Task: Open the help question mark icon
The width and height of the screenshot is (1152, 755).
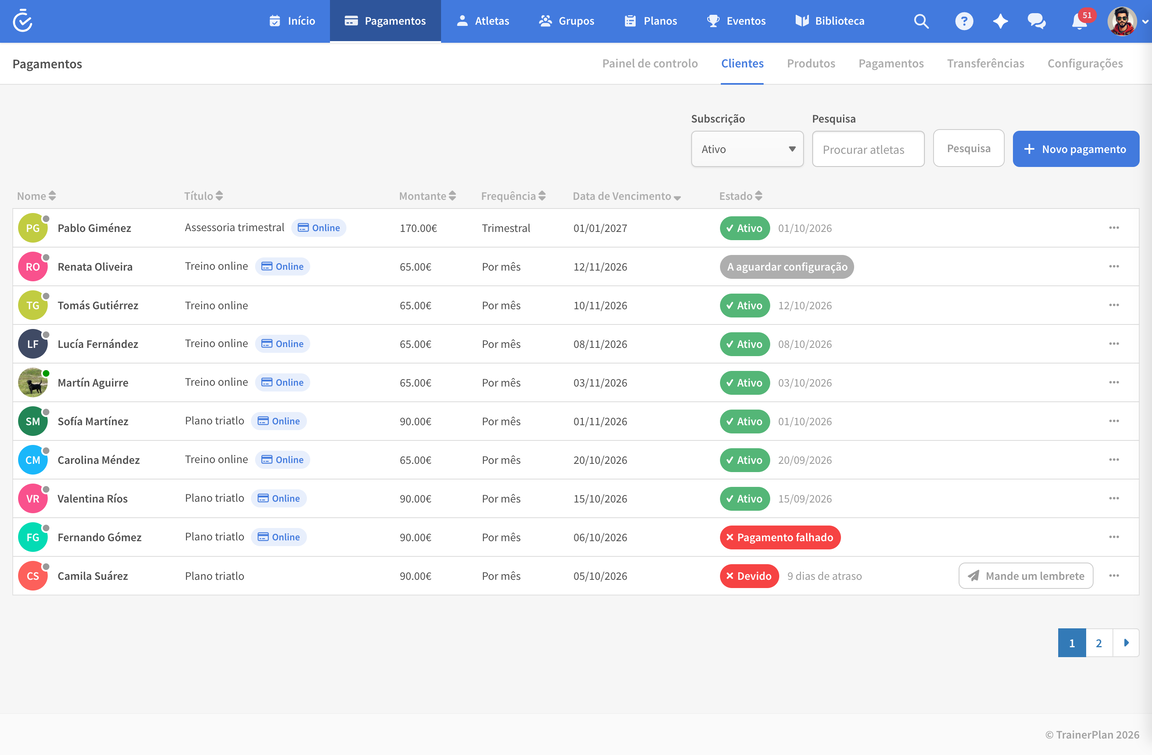Action: [x=964, y=21]
